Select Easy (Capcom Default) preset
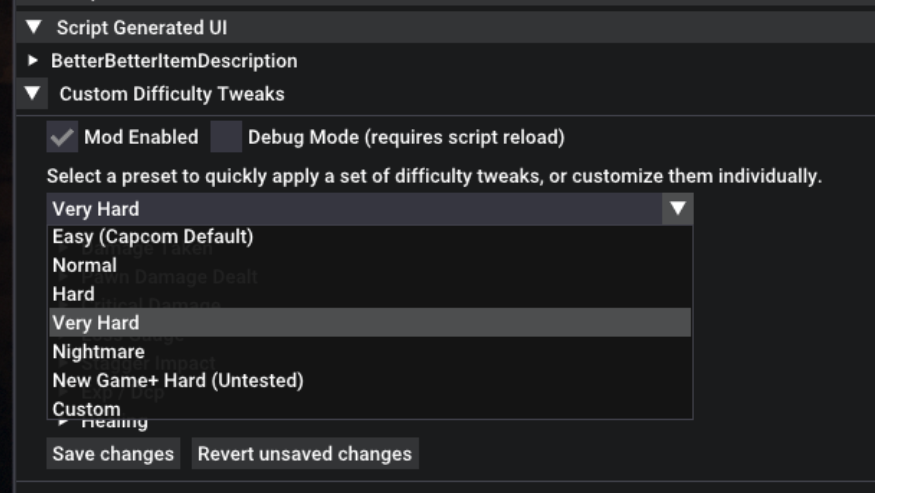Image resolution: width=915 pixels, height=493 pixels. pos(153,237)
